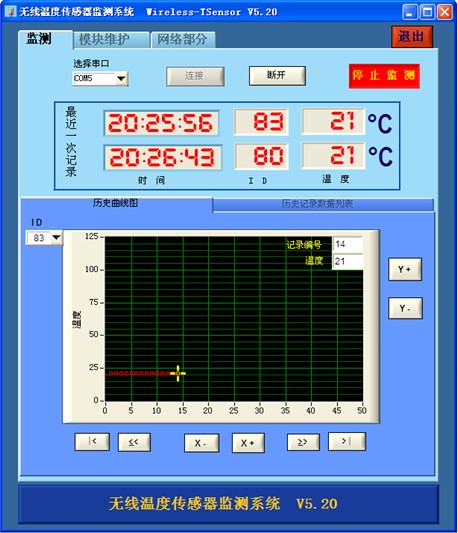
Task: Click the greyed 连接 connect button
Action: pyautogui.click(x=195, y=76)
